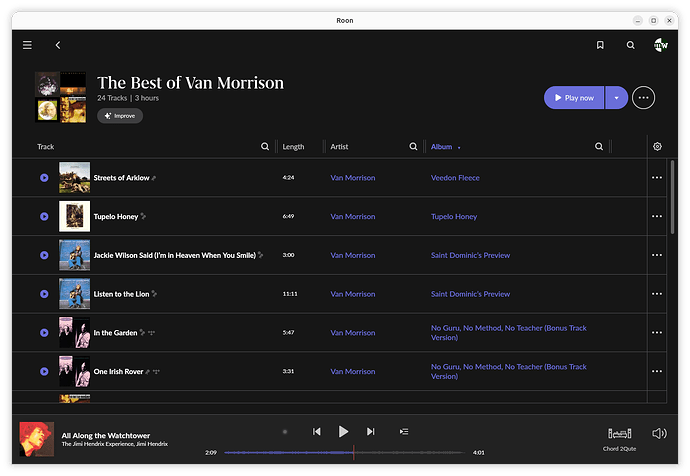Image resolution: width=690 pixels, height=476 pixels.
Task: Play the track In the Garden
Action: pyautogui.click(x=44, y=333)
